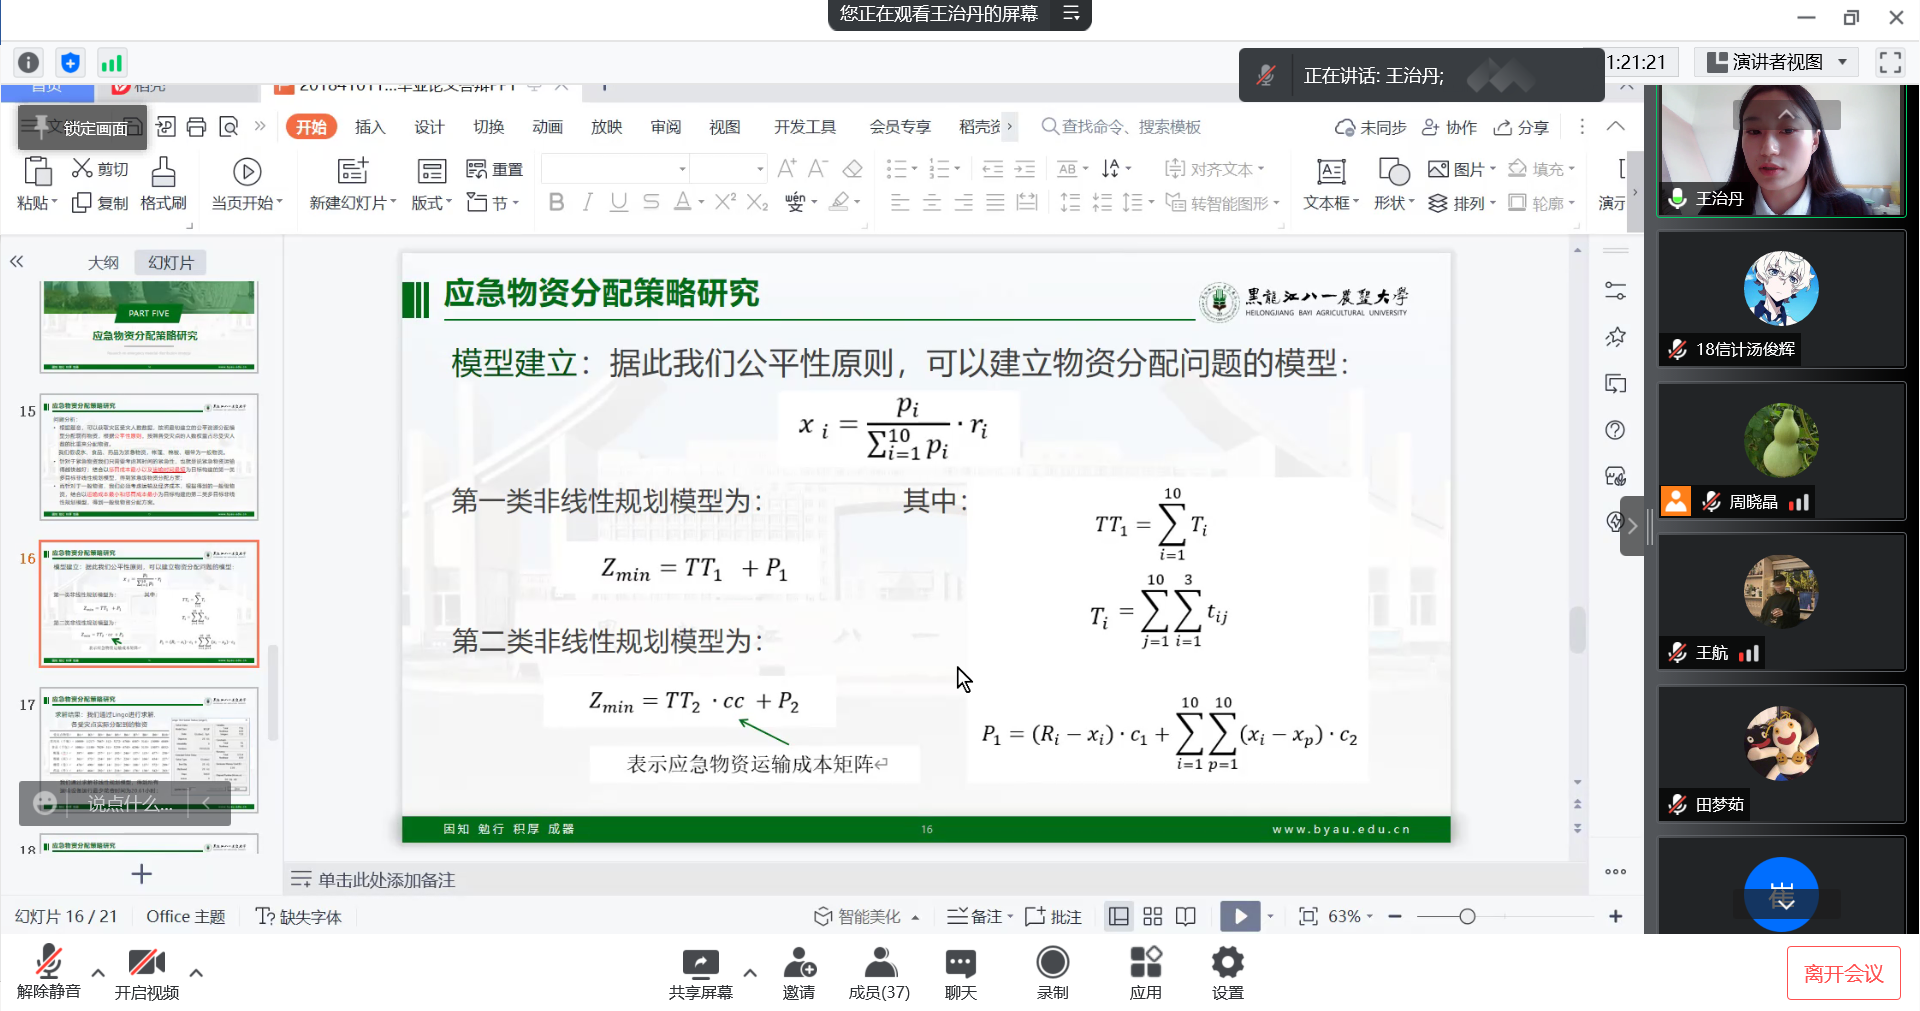Open the Chat panel
Viewport: 1920px width, 1011px height.
(x=960, y=964)
